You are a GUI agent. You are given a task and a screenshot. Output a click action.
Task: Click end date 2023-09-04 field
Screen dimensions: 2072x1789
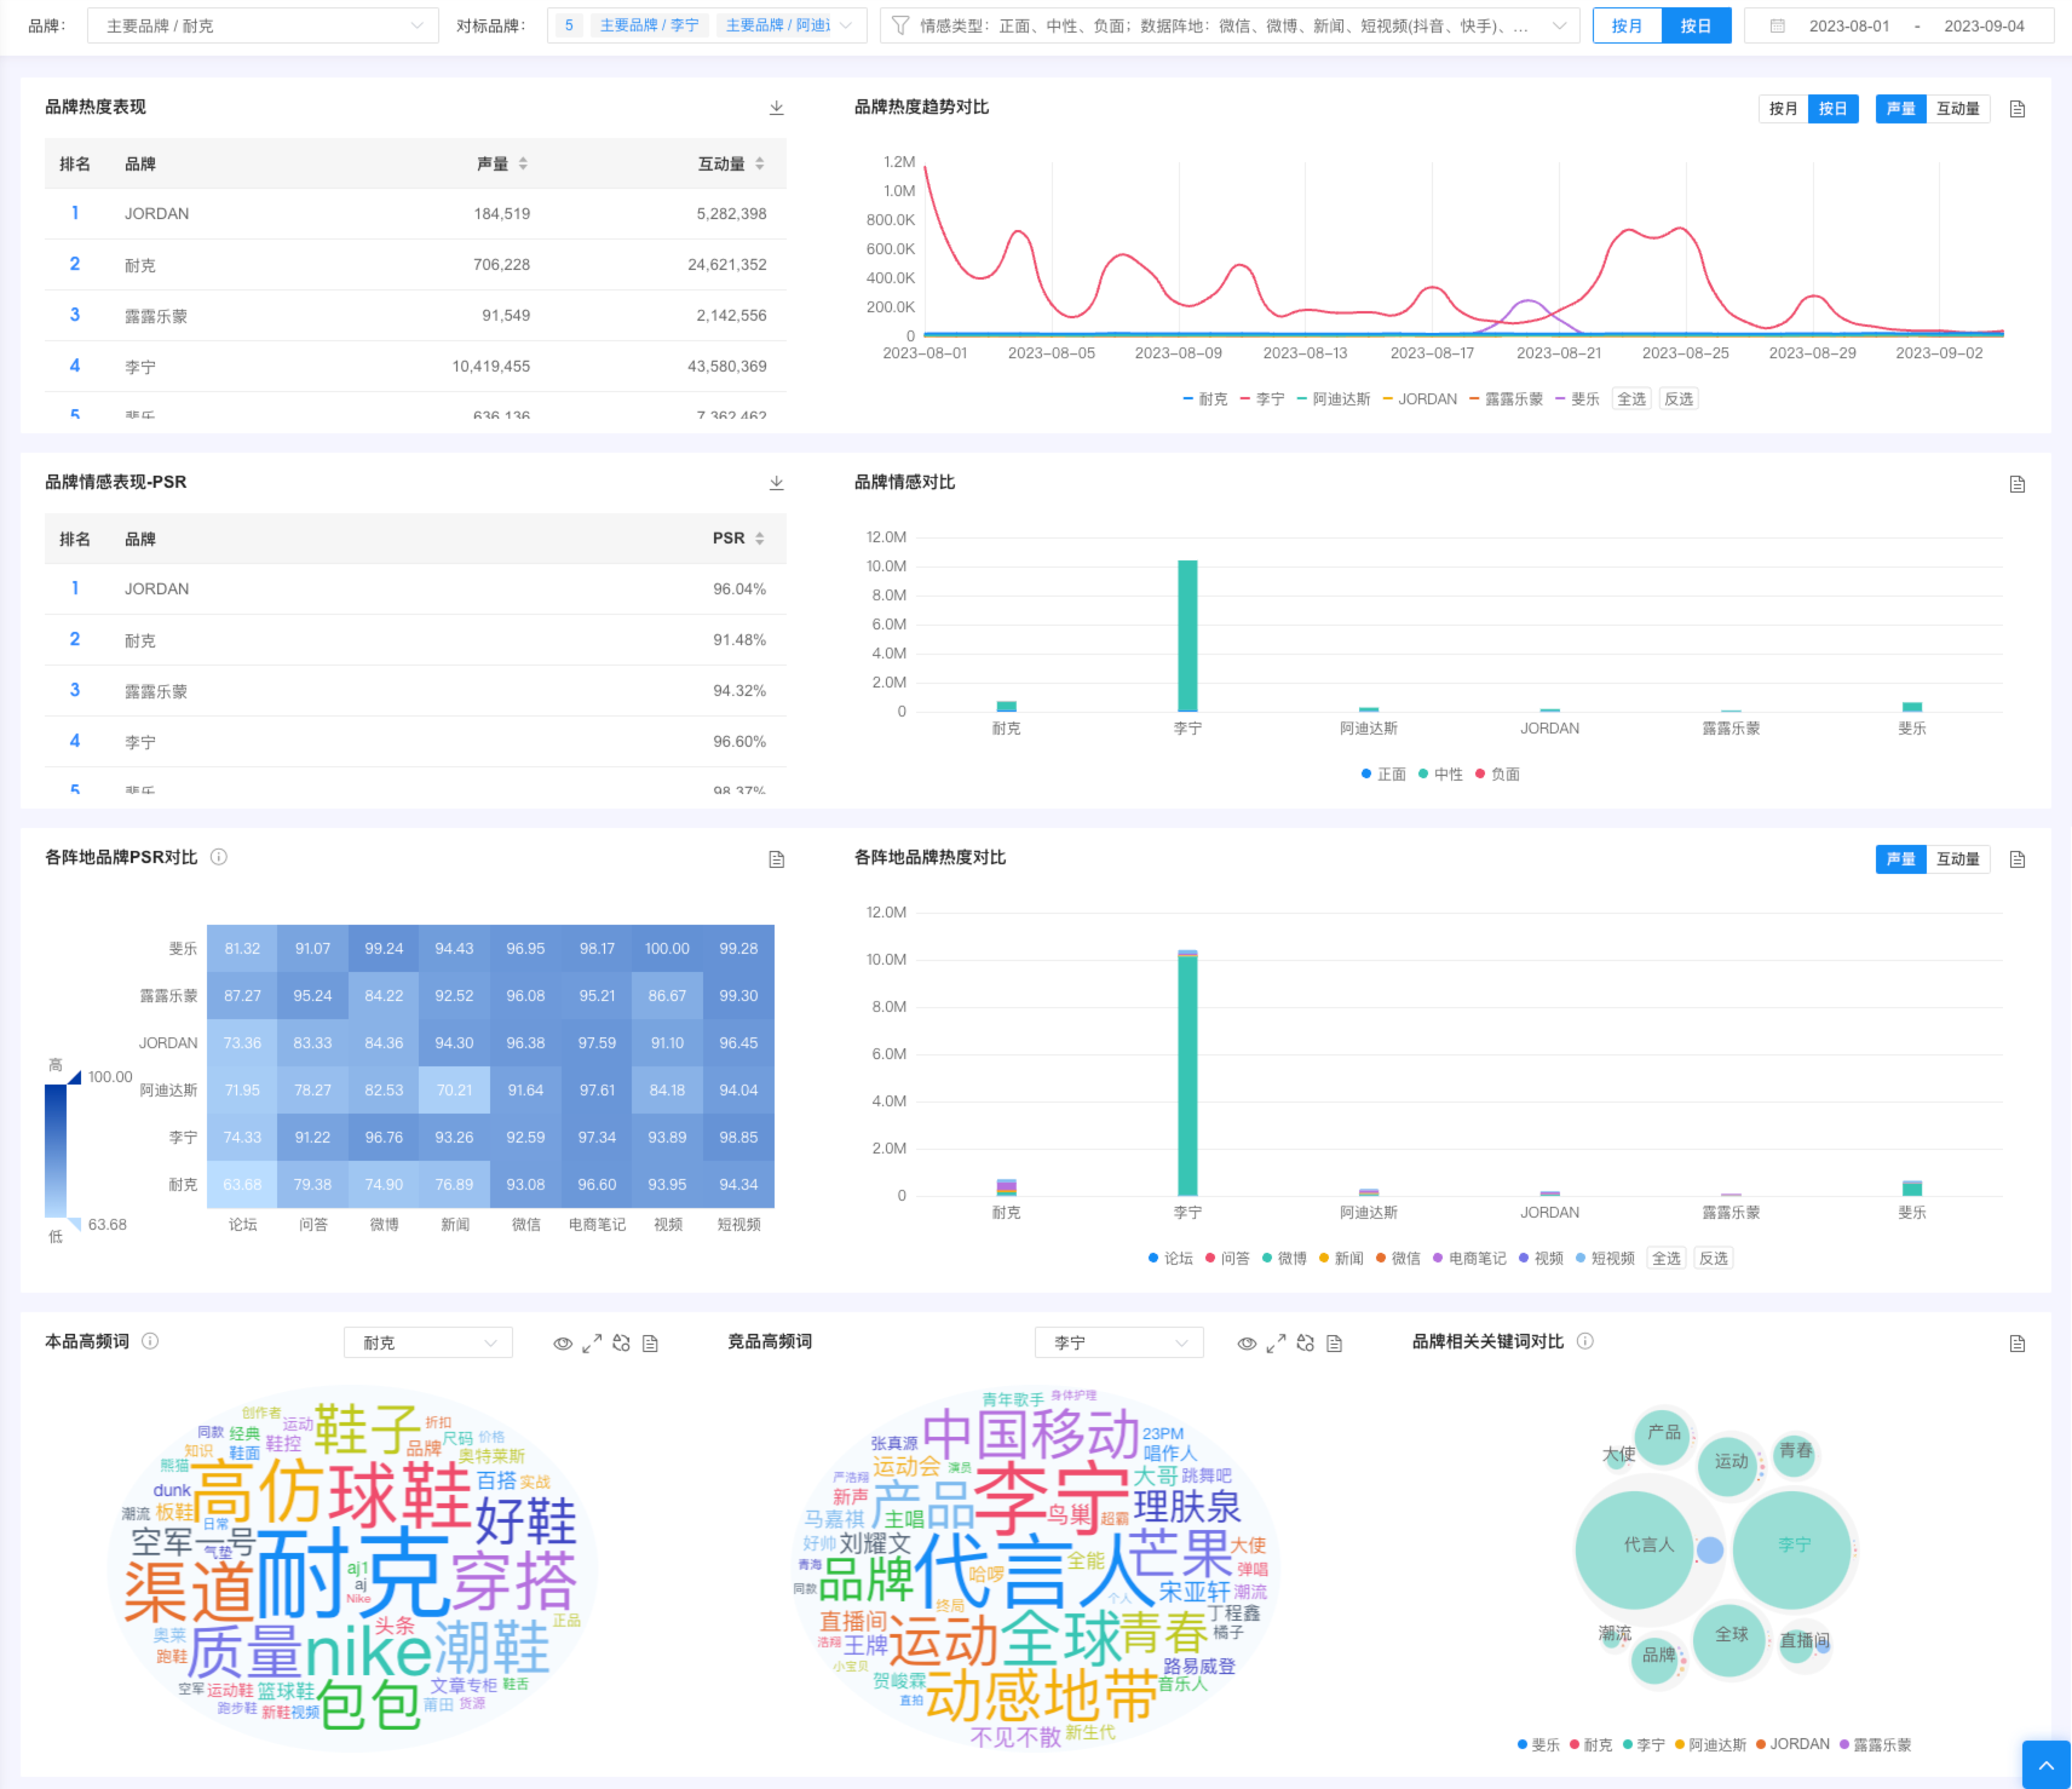[x=1984, y=26]
